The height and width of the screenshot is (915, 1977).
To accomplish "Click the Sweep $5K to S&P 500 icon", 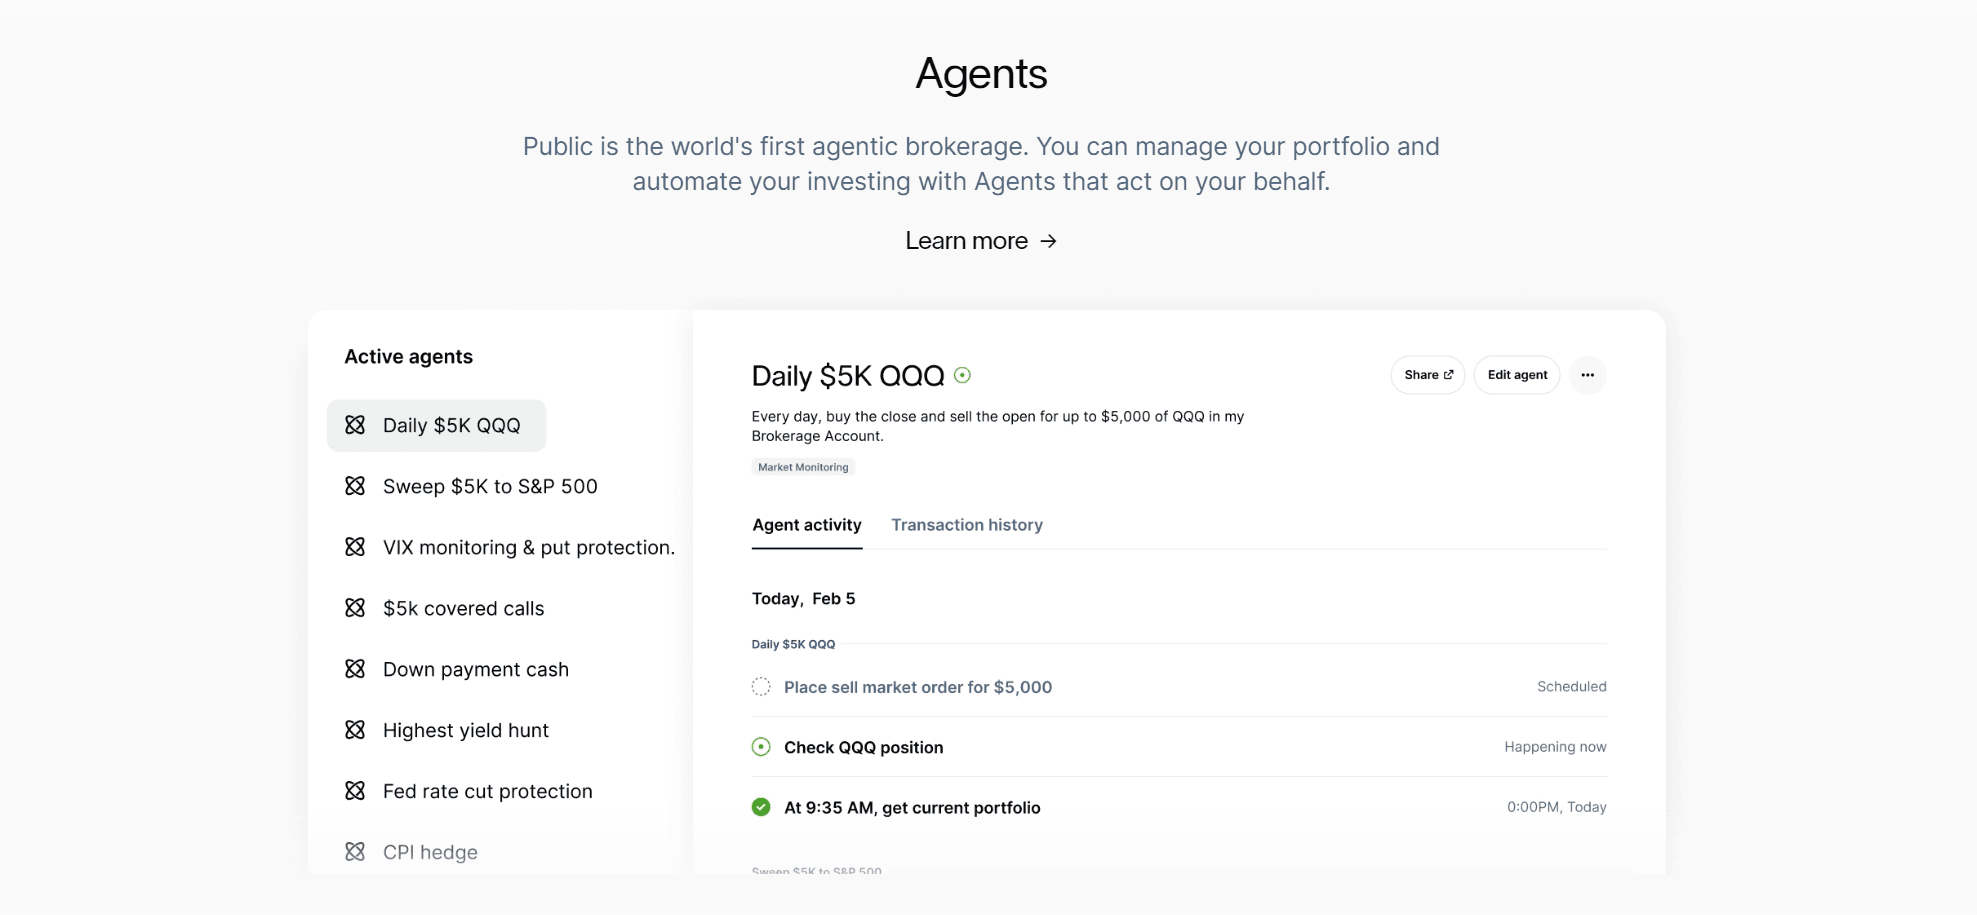I will point(355,486).
